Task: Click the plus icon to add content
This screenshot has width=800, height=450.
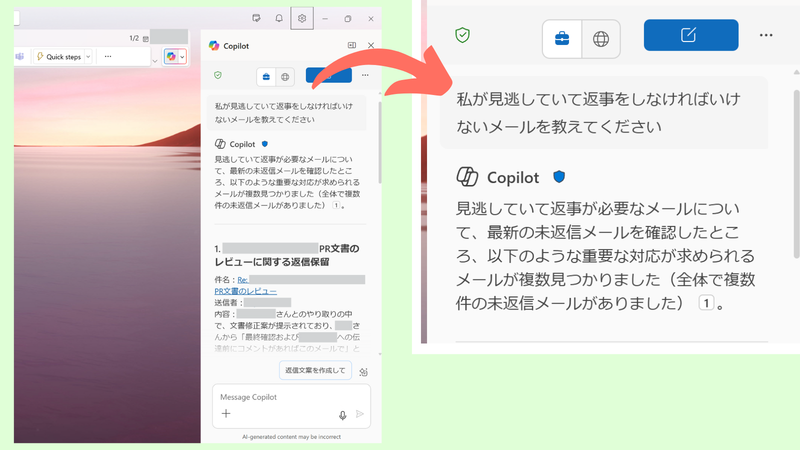Action: (x=226, y=414)
